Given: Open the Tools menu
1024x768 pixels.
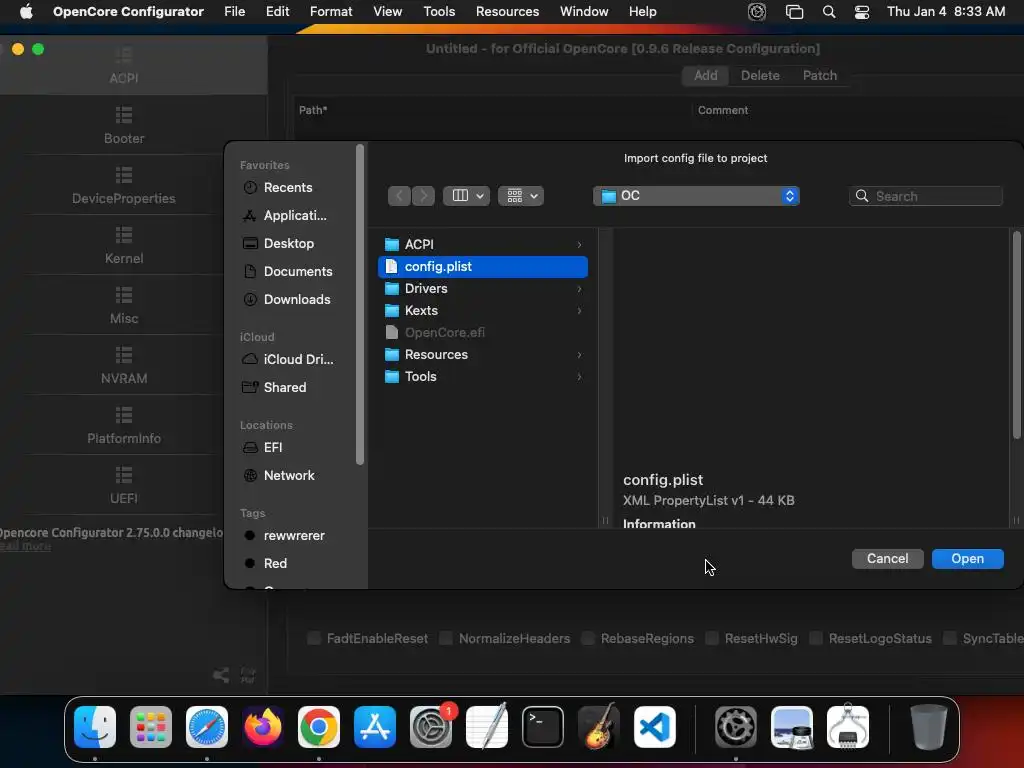Looking at the screenshot, I should click(439, 12).
